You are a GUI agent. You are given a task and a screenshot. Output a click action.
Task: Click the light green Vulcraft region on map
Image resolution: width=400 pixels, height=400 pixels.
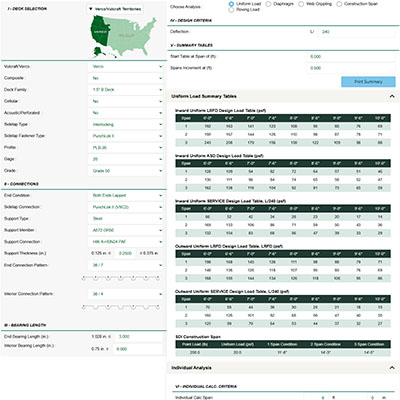coord(132,35)
